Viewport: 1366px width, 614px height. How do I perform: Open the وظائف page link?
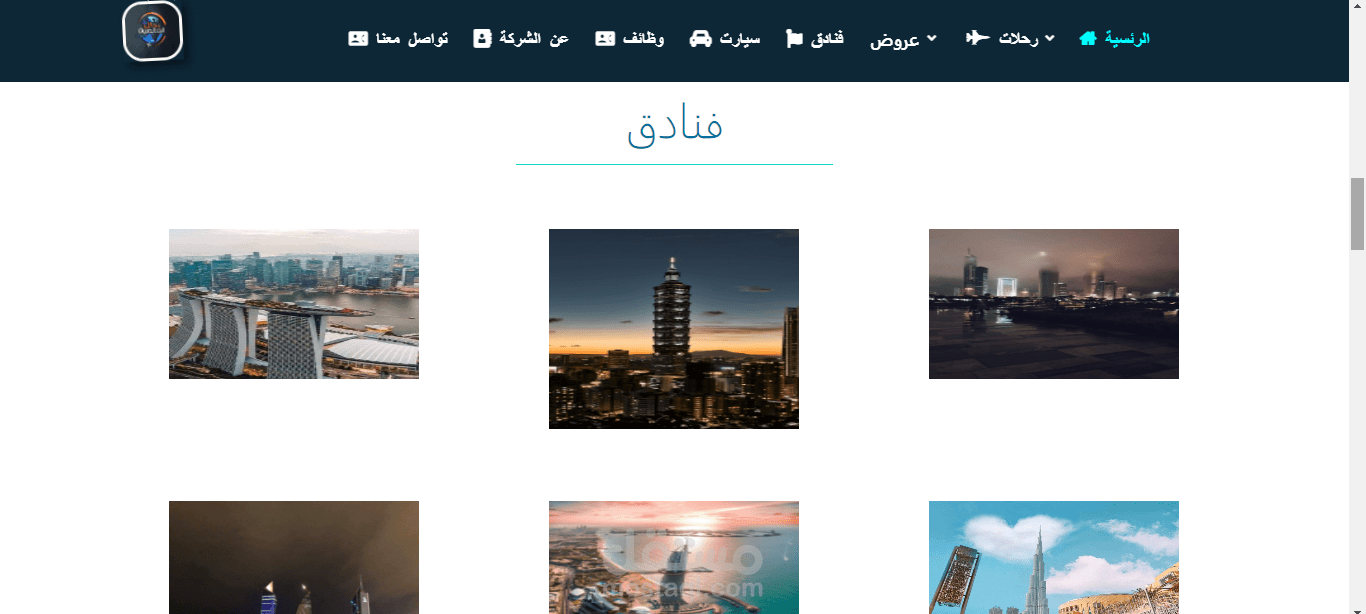[642, 38]
